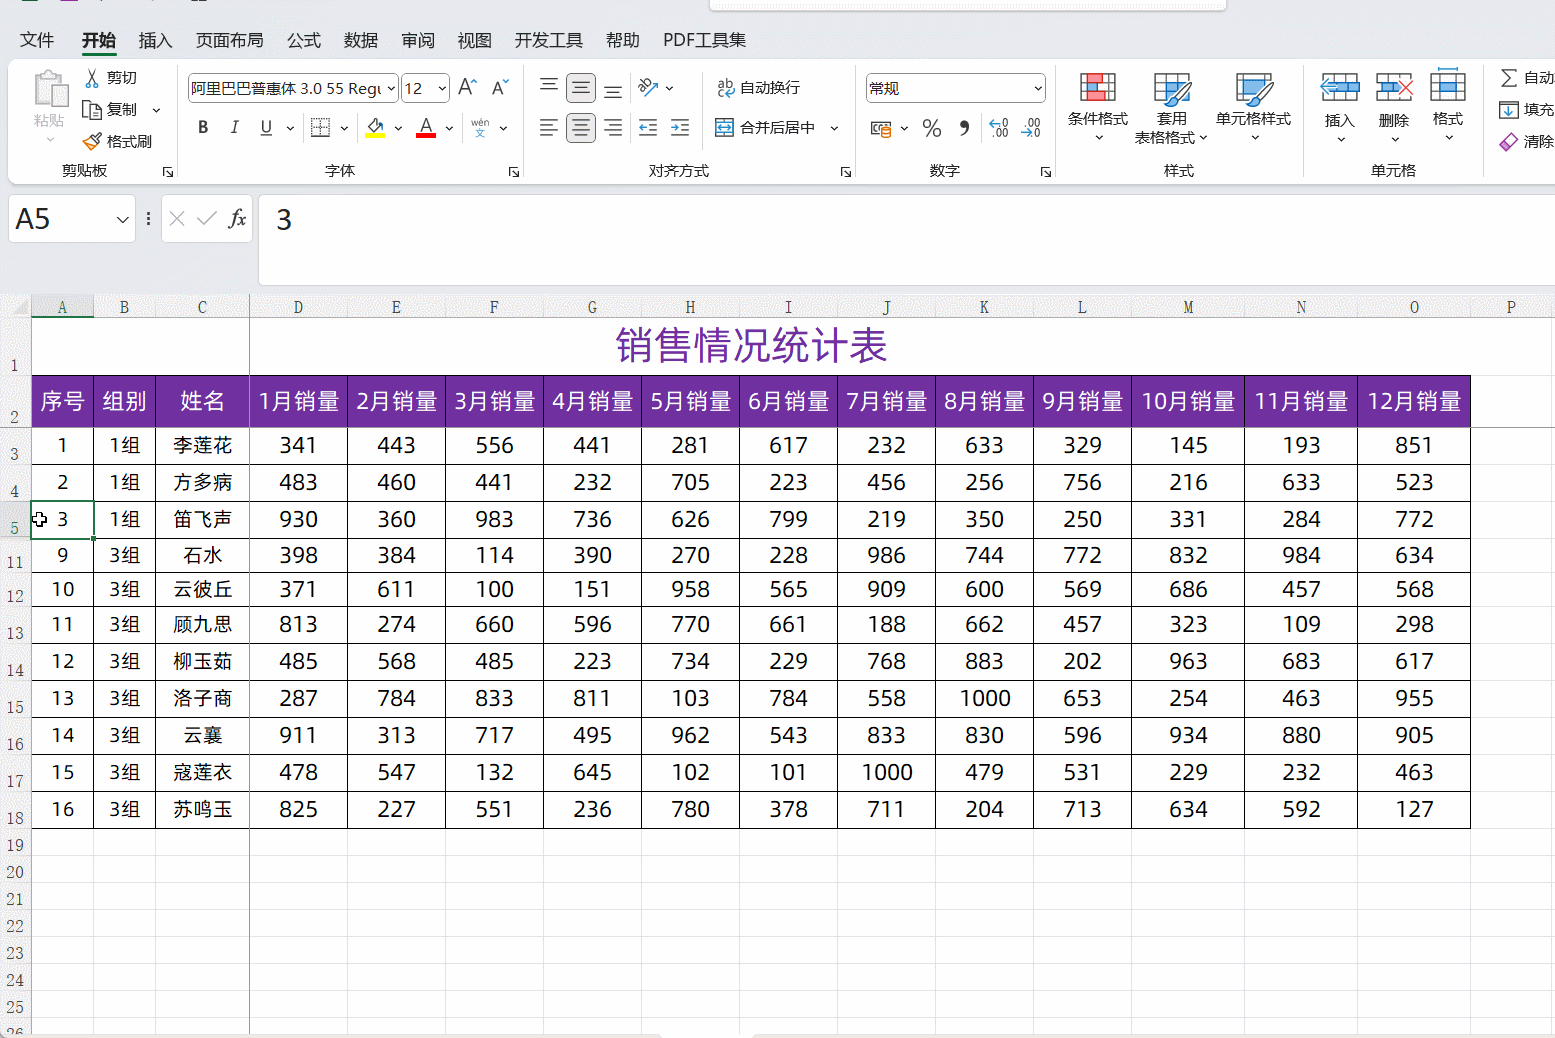Expand the 合并后居中 dropdown arrow

click(835, 127)
